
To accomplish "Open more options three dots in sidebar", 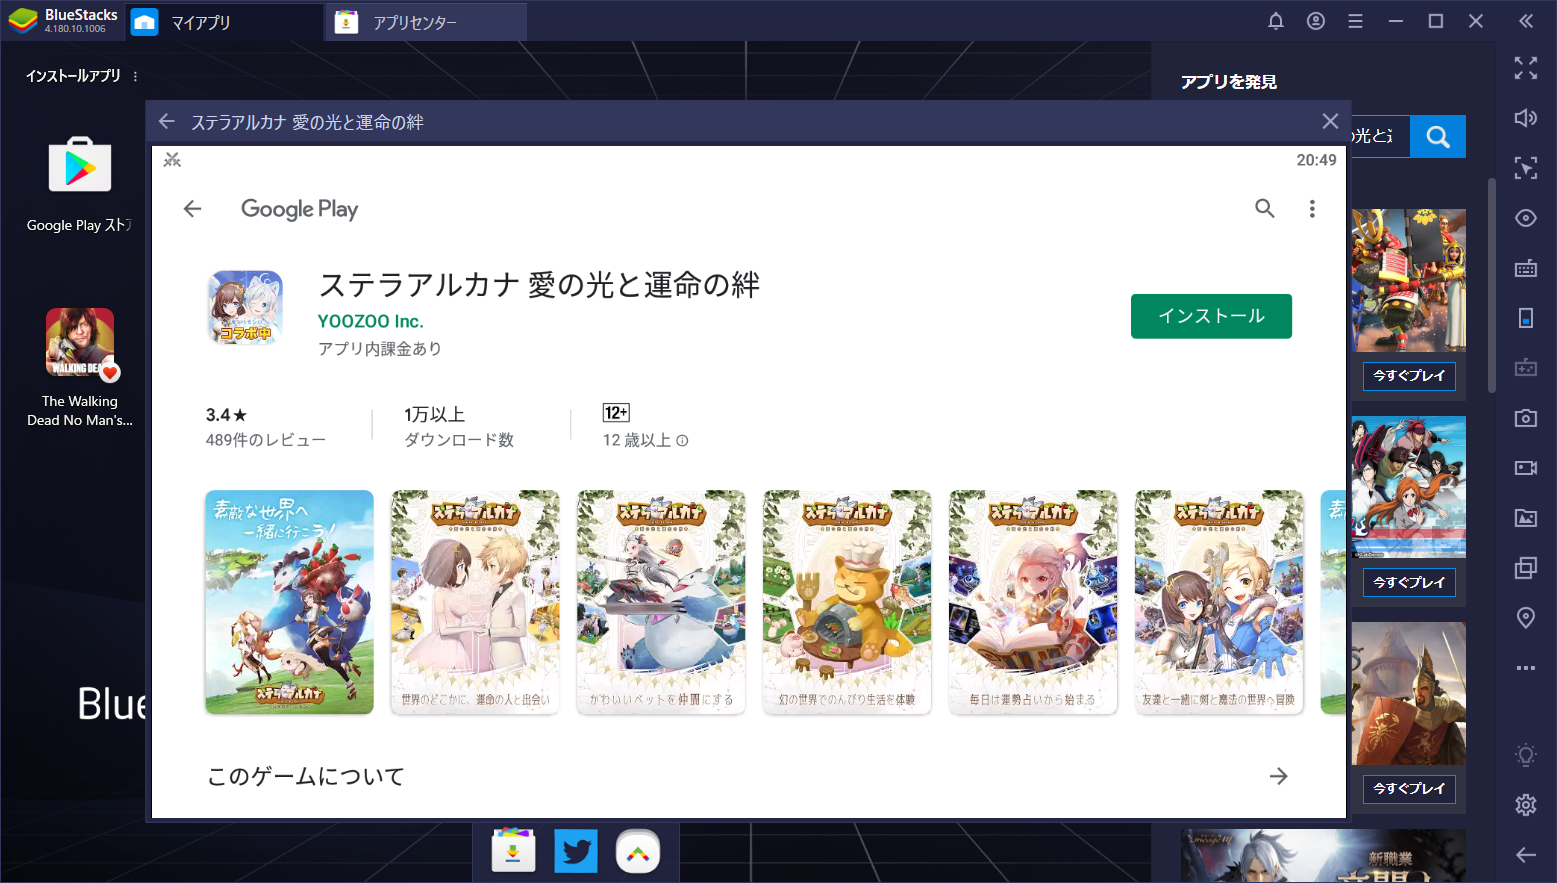I will pyautogui.click(x=1526, y=667).
